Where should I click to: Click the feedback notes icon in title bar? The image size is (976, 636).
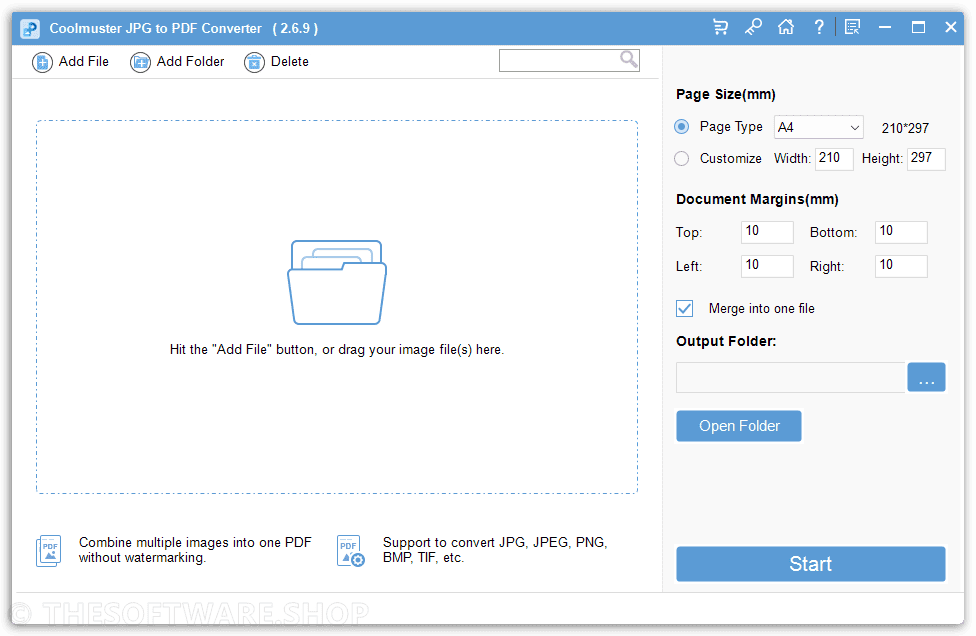coord(852,27)
